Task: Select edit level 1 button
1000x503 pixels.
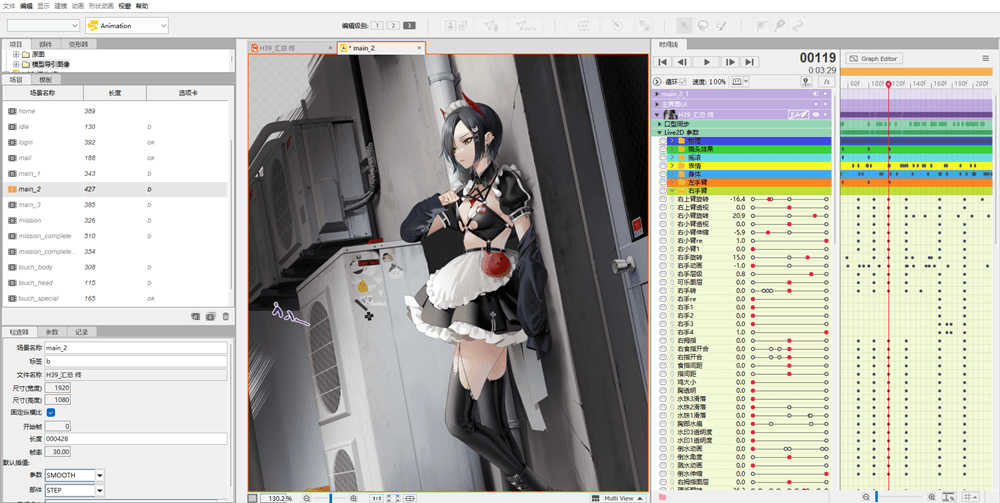Action: pos(376,26)
